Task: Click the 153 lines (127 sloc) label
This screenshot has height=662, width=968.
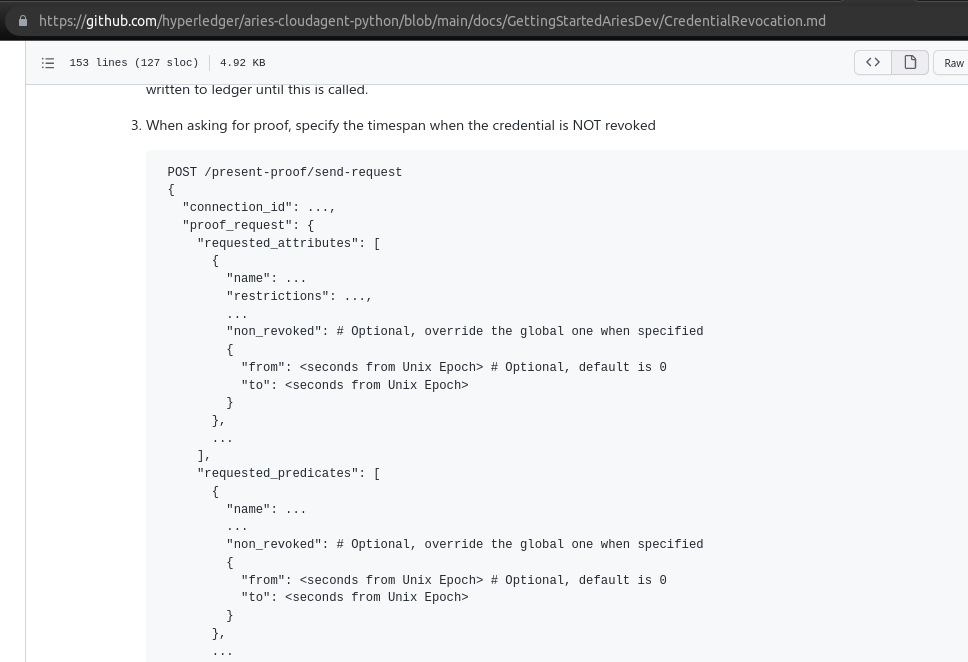Action: coord(134,62)
